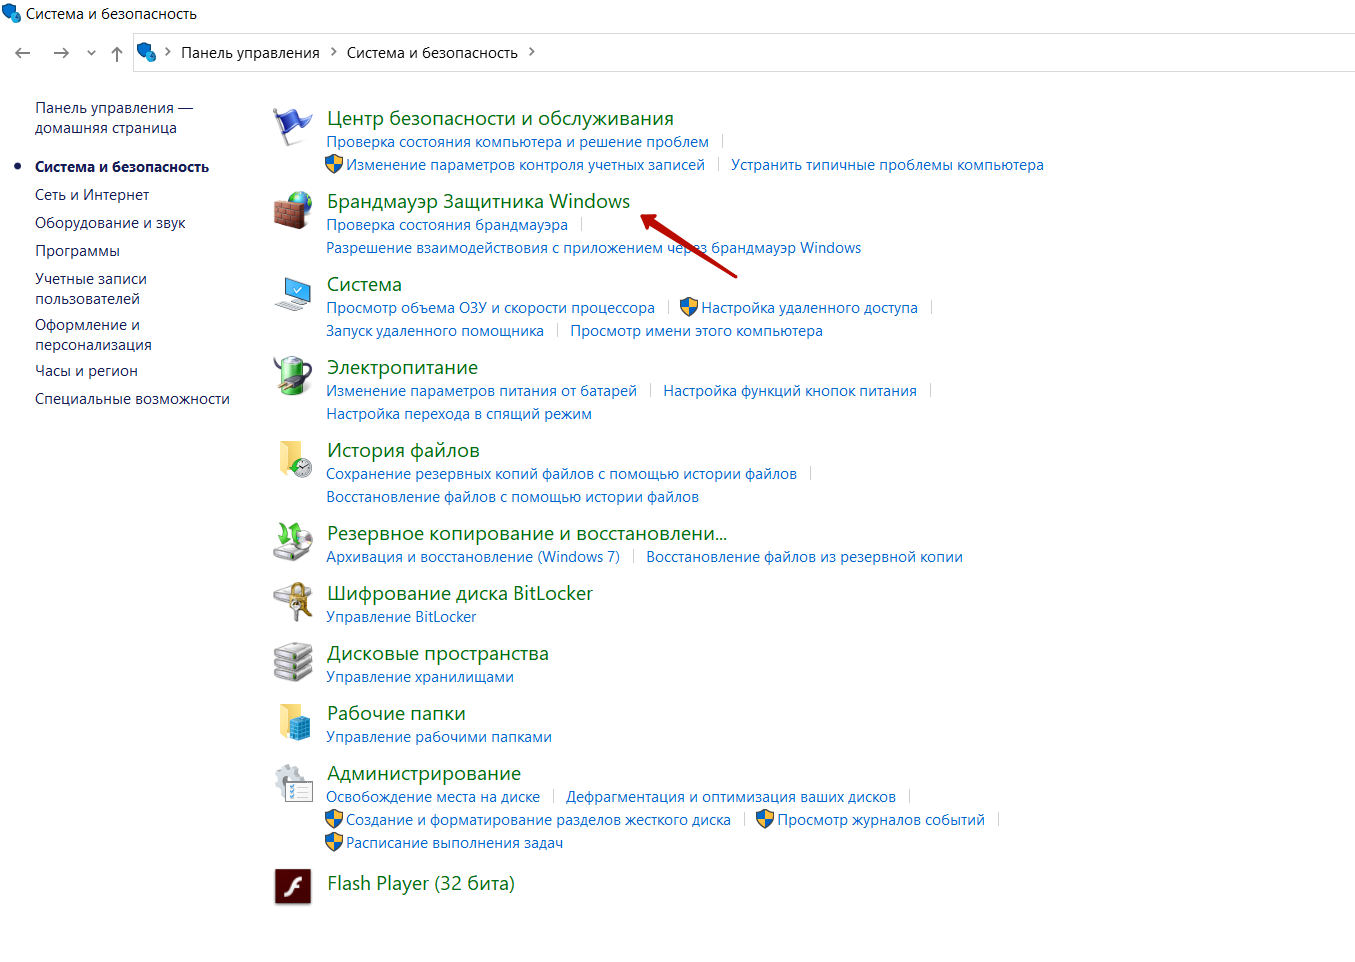
Task: Click 'Управление BitLocker' link
Action: point(401,617)
